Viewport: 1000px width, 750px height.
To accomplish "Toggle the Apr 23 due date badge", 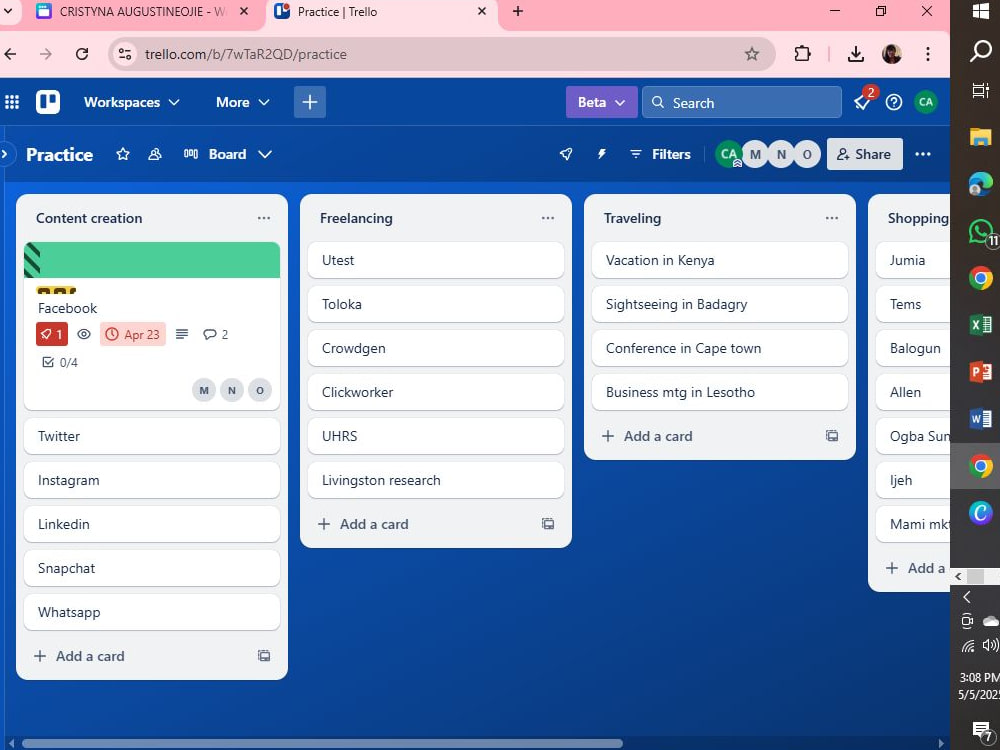I will click(133, 334).
